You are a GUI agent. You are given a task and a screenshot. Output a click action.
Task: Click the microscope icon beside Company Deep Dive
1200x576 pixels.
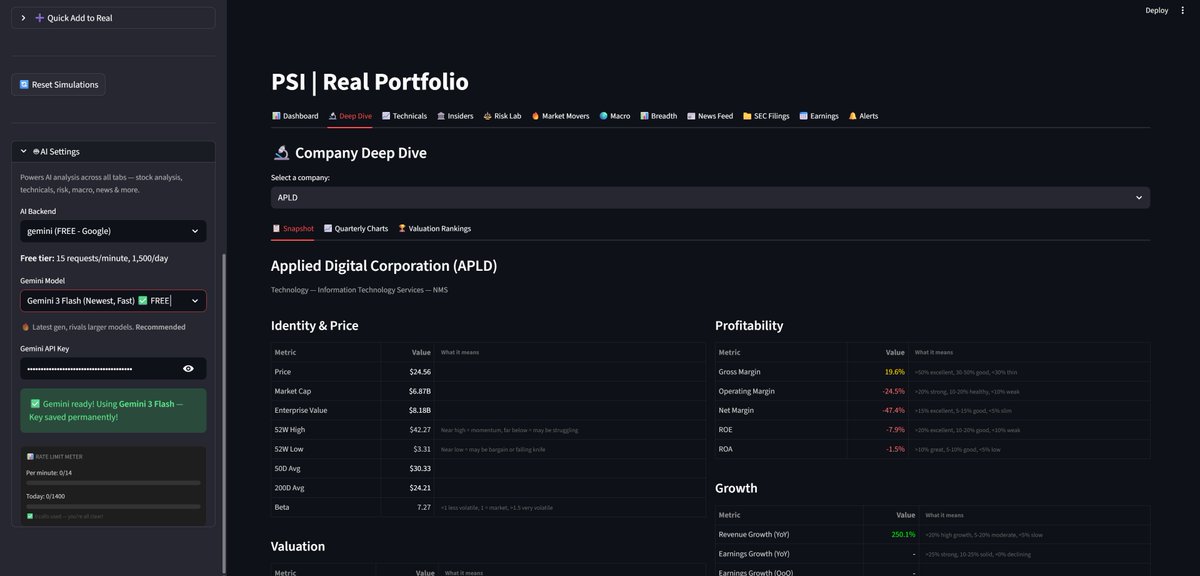281,153
